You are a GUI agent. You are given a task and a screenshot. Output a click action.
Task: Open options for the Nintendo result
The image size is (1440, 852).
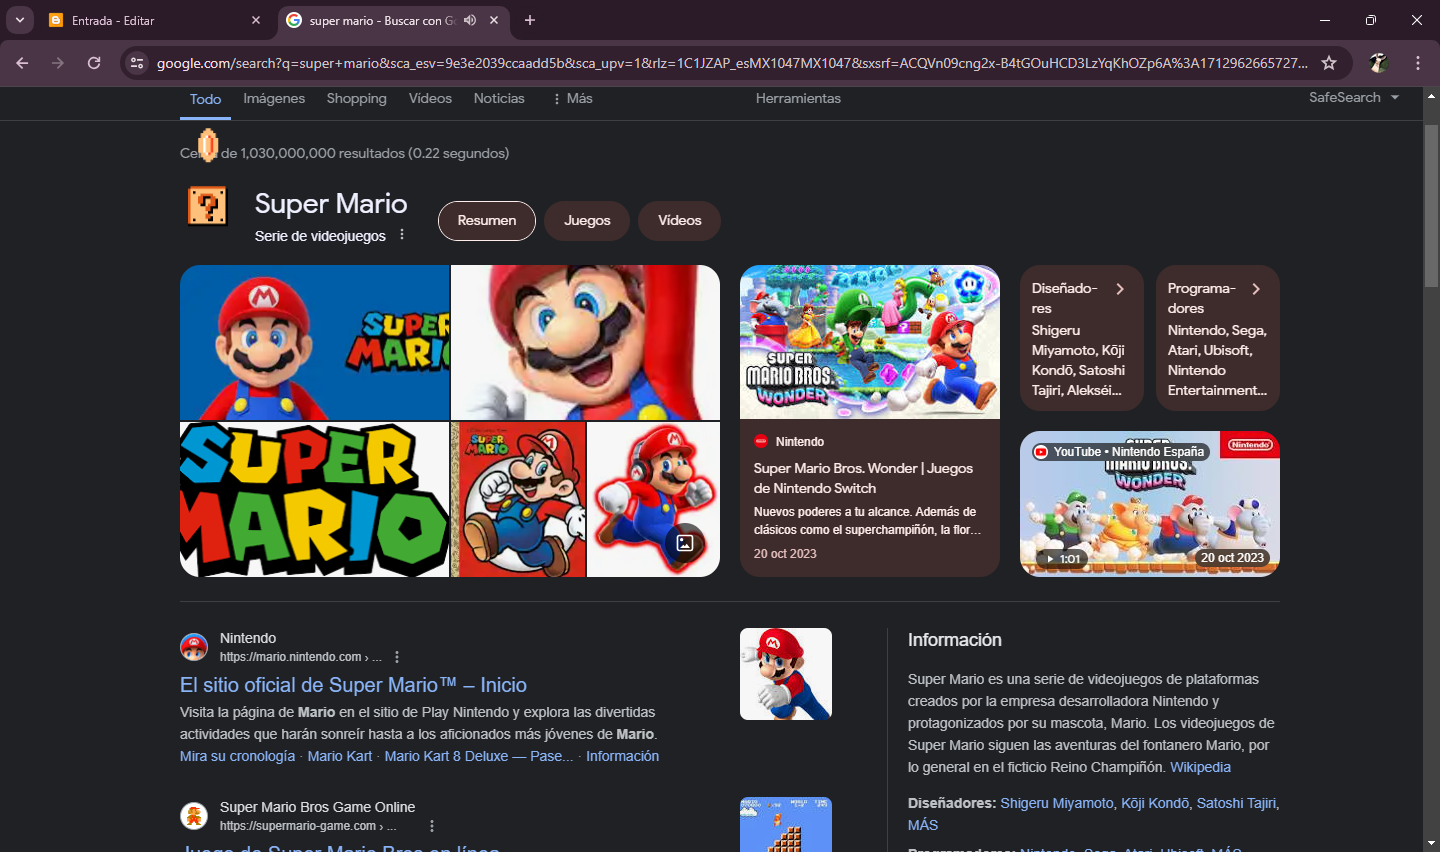[x=397, y=657]
